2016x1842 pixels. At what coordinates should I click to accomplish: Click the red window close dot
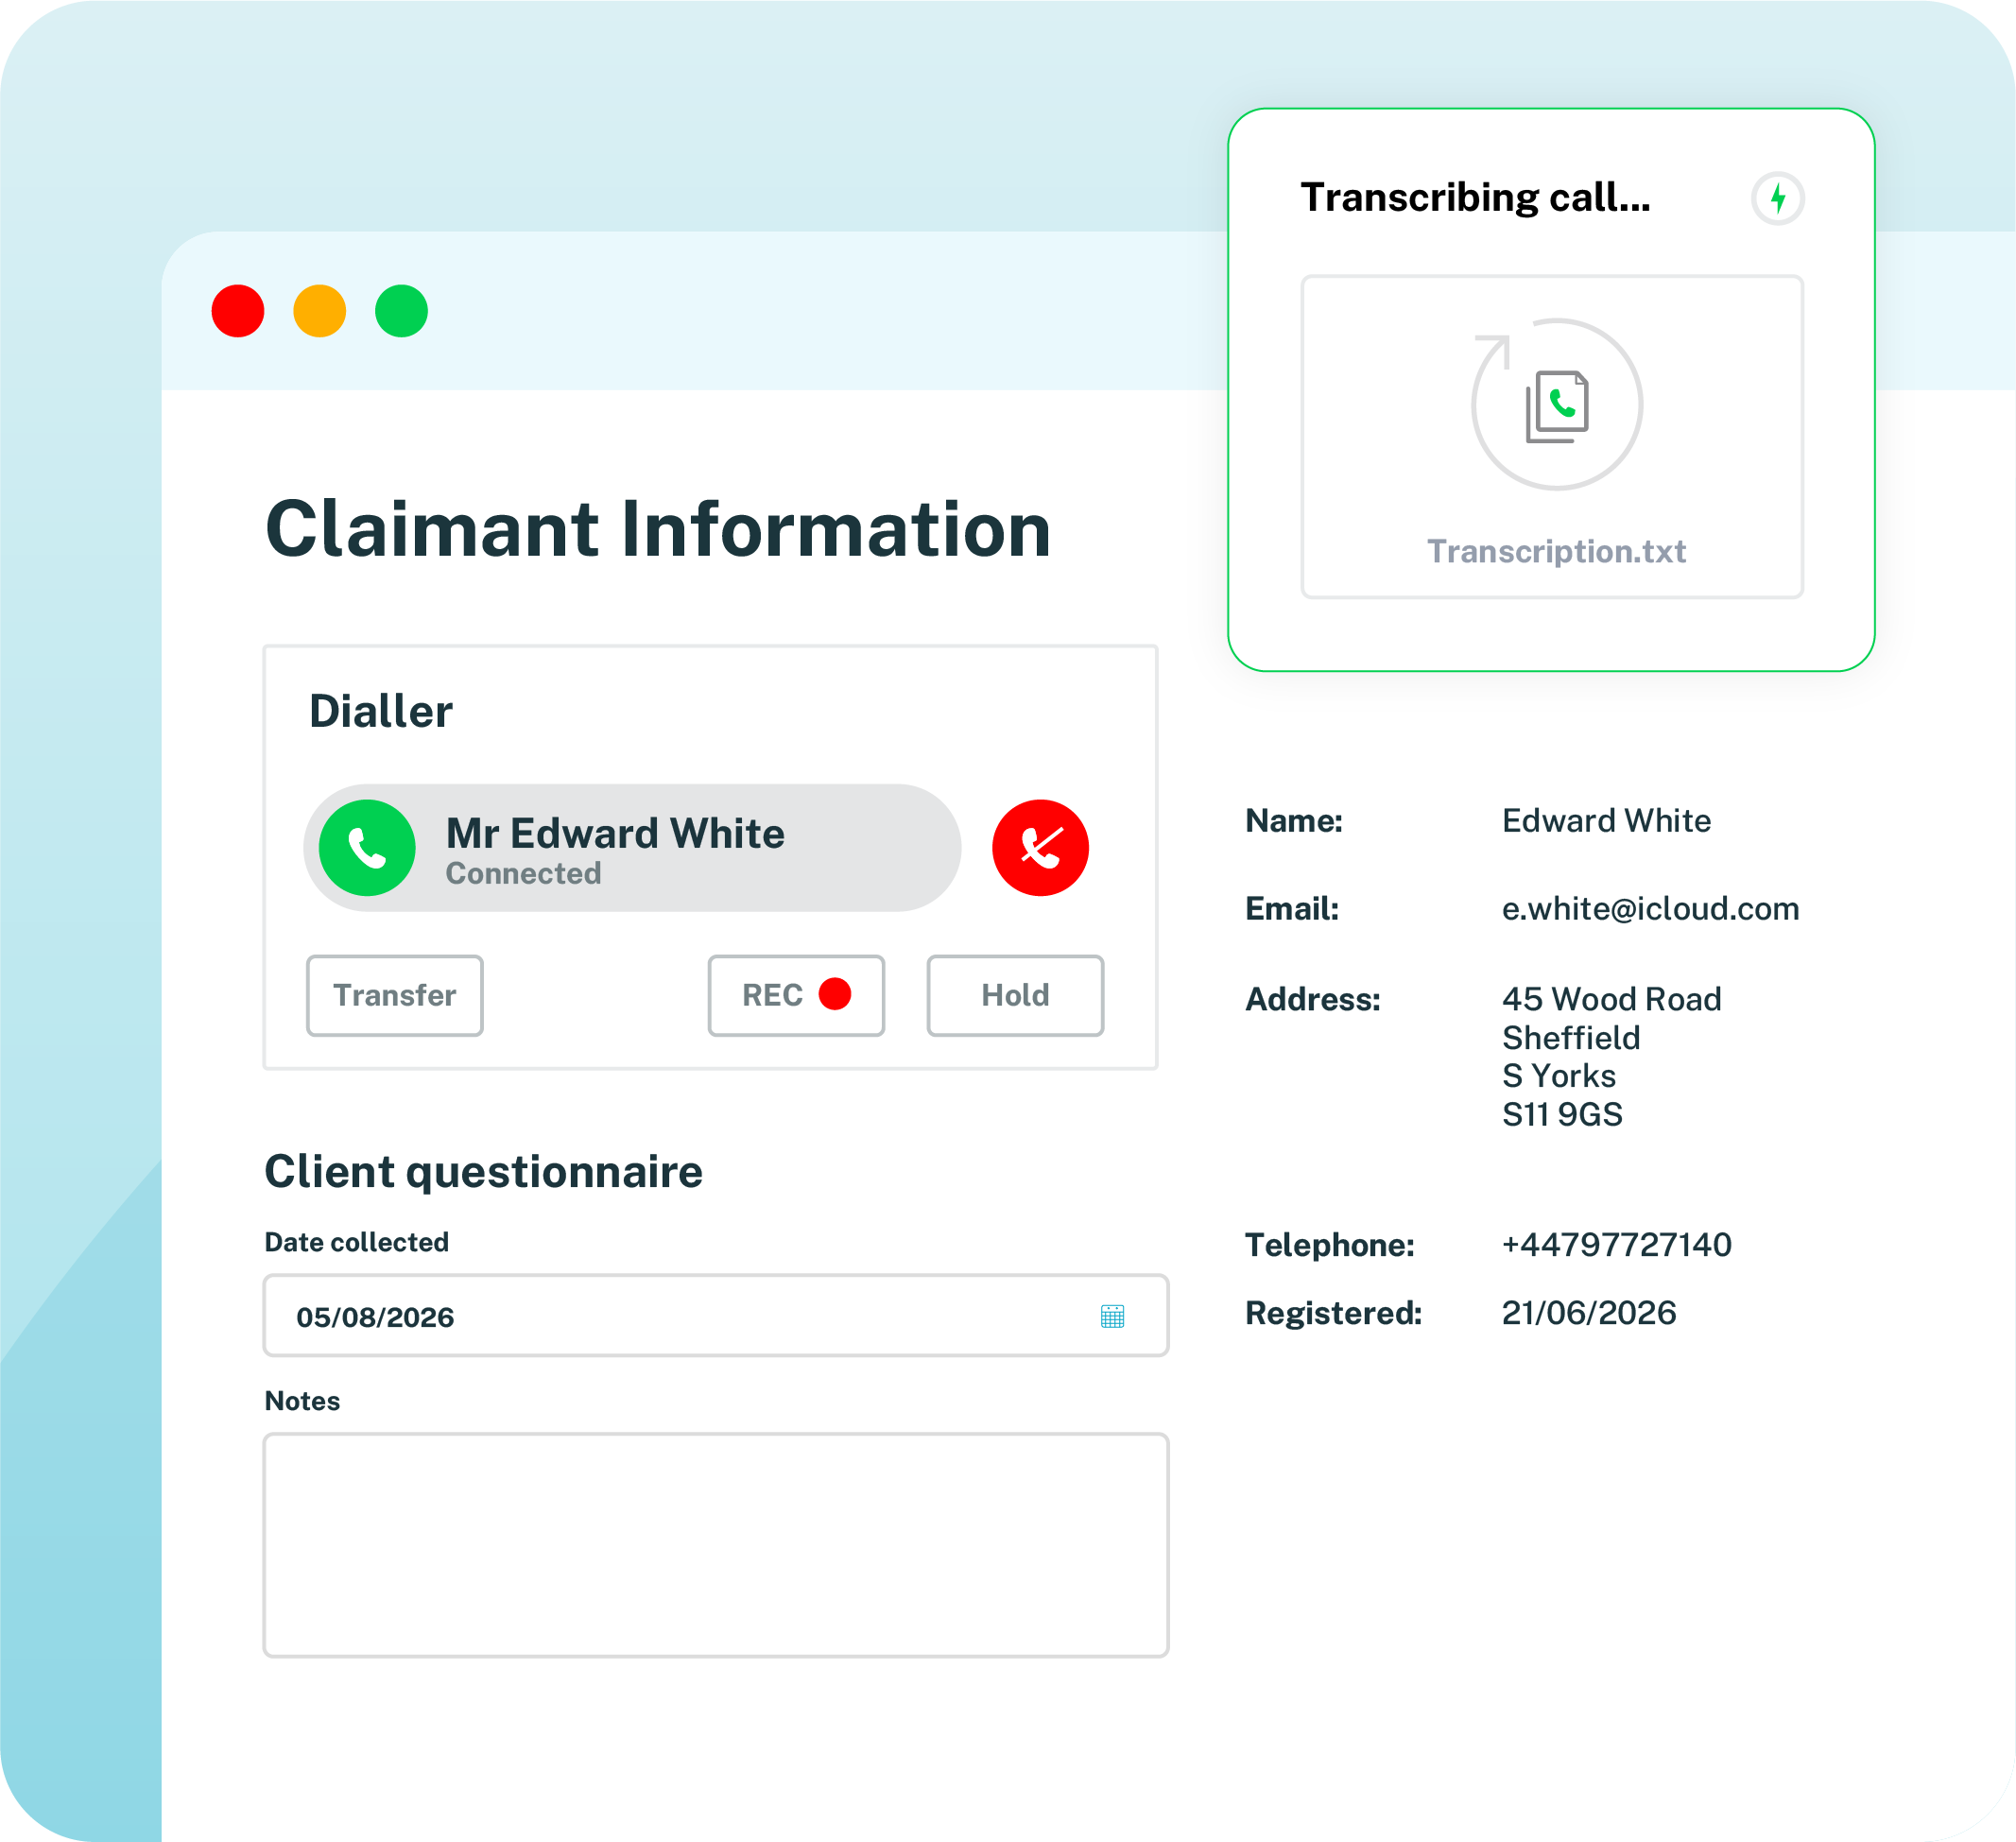(x=238, y=311)
